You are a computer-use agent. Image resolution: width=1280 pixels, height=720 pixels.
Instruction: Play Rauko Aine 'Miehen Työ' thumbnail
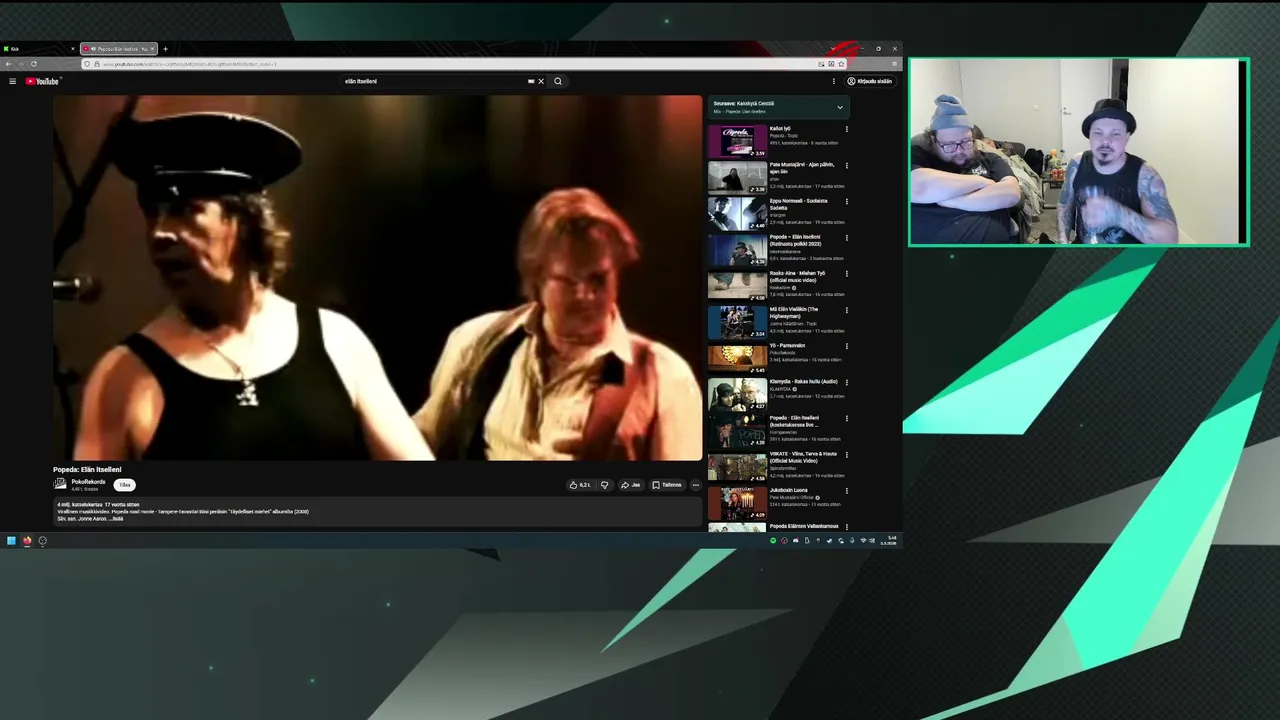pos(737,286)
